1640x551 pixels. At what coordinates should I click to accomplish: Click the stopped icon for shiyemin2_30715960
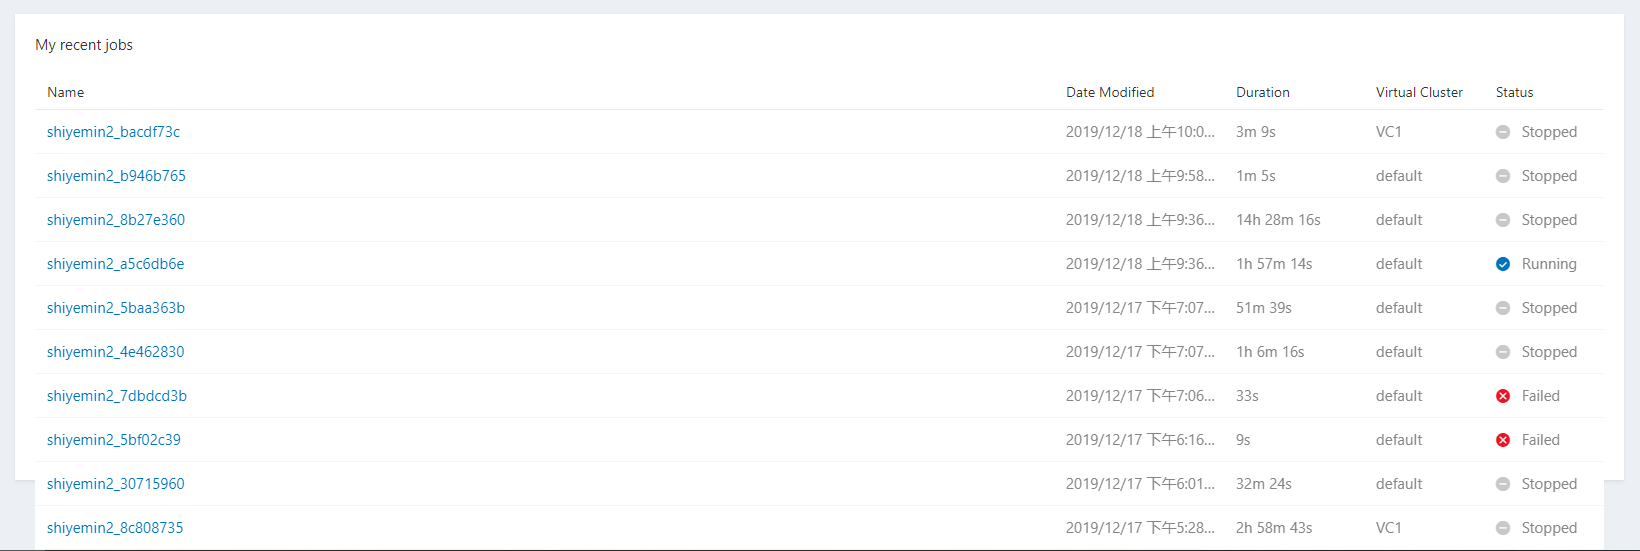click(x=1503, y=484)
